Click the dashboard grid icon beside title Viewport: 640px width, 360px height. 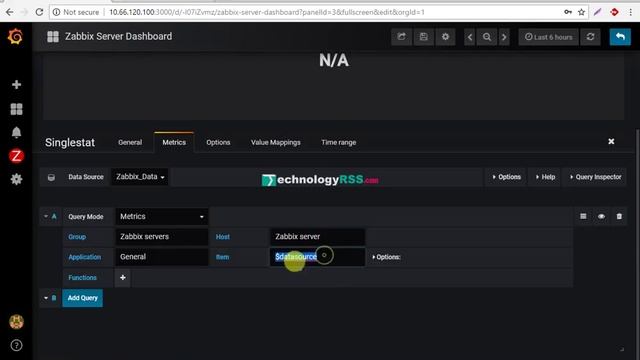[x=53, y=37]
